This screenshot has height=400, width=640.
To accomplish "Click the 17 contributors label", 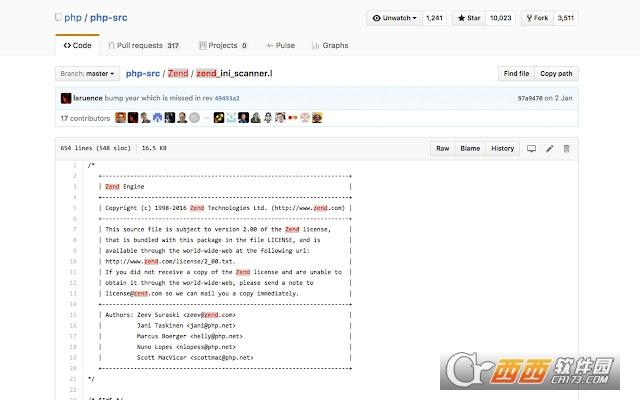I will click(85, 118).
